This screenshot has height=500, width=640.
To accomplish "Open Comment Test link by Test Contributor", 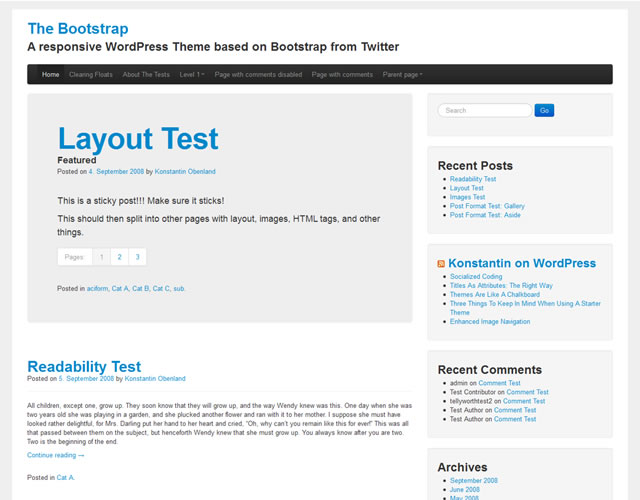I will (527, 392).
